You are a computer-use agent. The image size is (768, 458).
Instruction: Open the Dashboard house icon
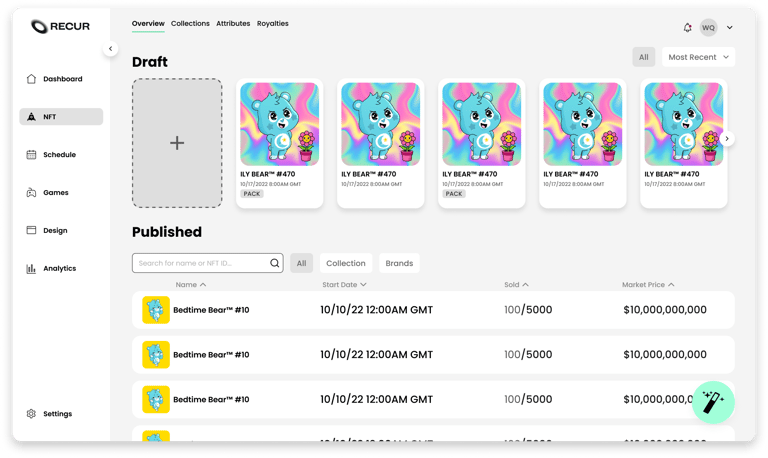pos(31,79)
